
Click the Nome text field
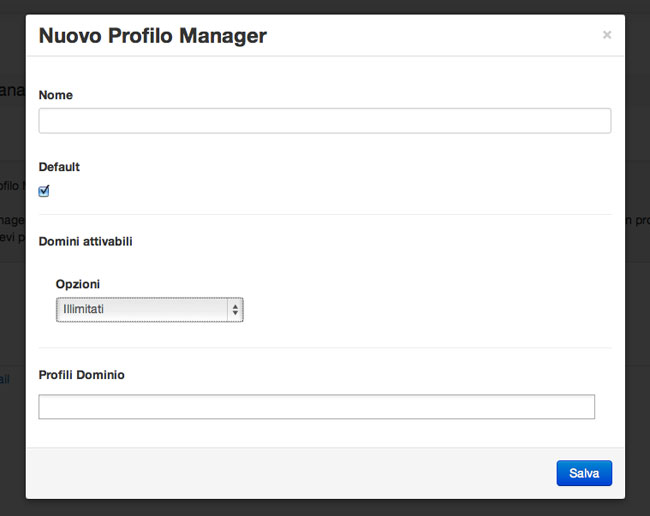pyautogui.click(x=324, y=121)
